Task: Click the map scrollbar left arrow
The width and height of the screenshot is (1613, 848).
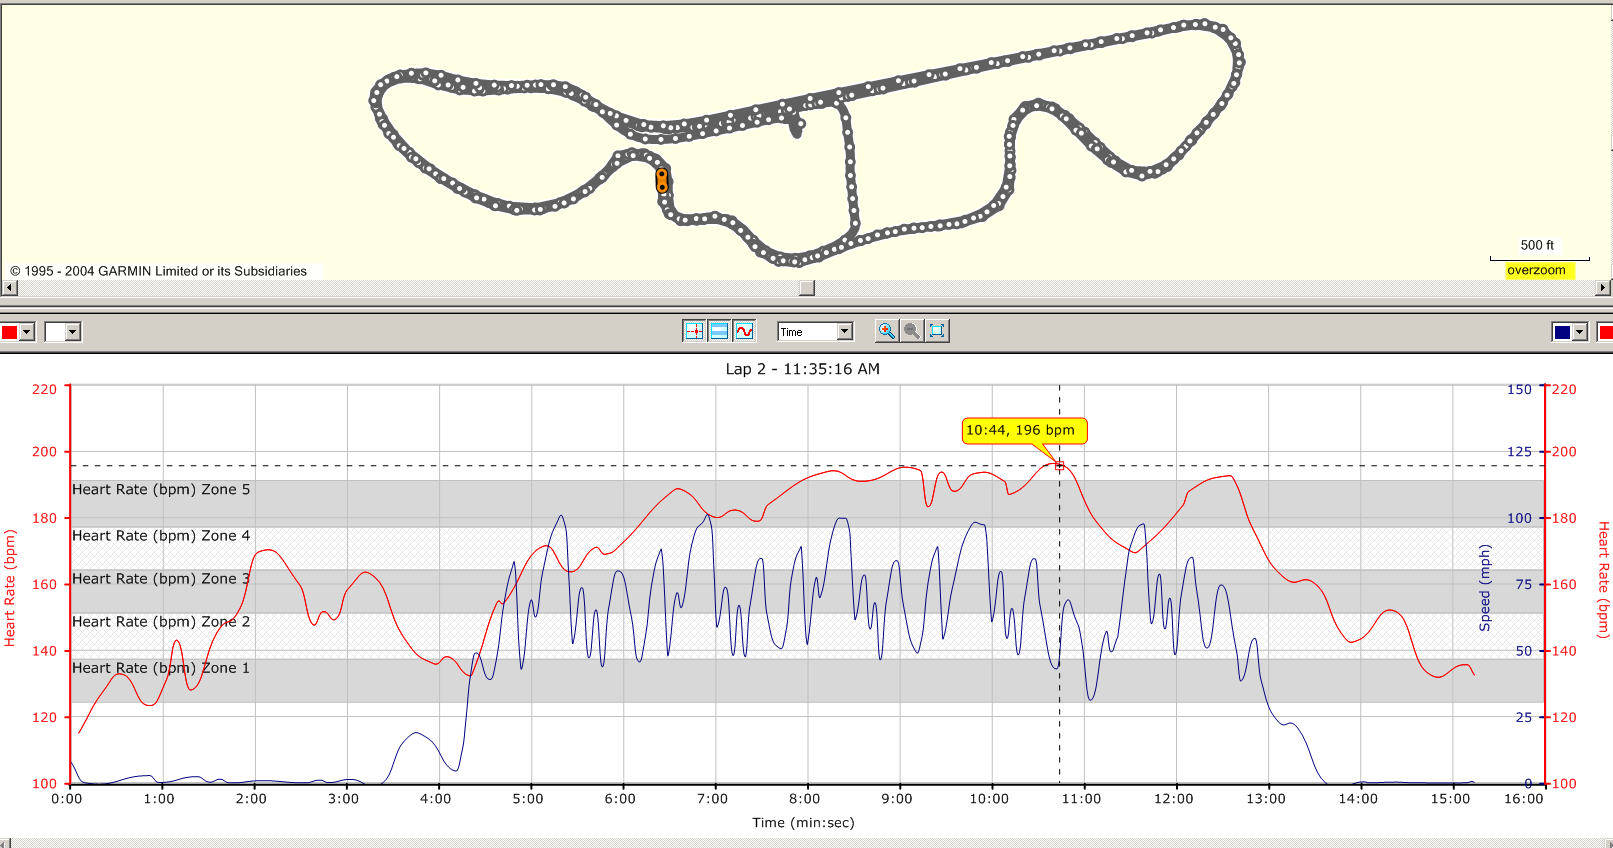Action: 9,288
